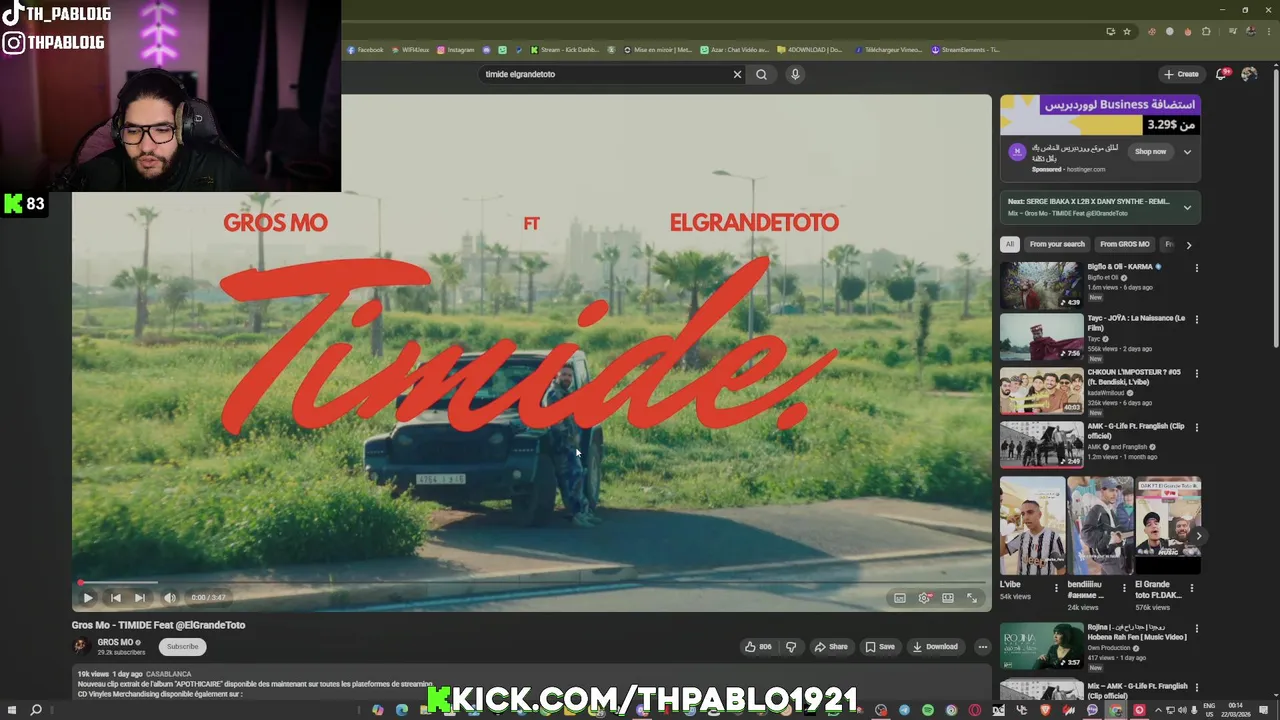Viewport: 1280px width, 720px height.
Task: Switch to theater mode view
Action: pyautogui.click(x=948, y=598)
